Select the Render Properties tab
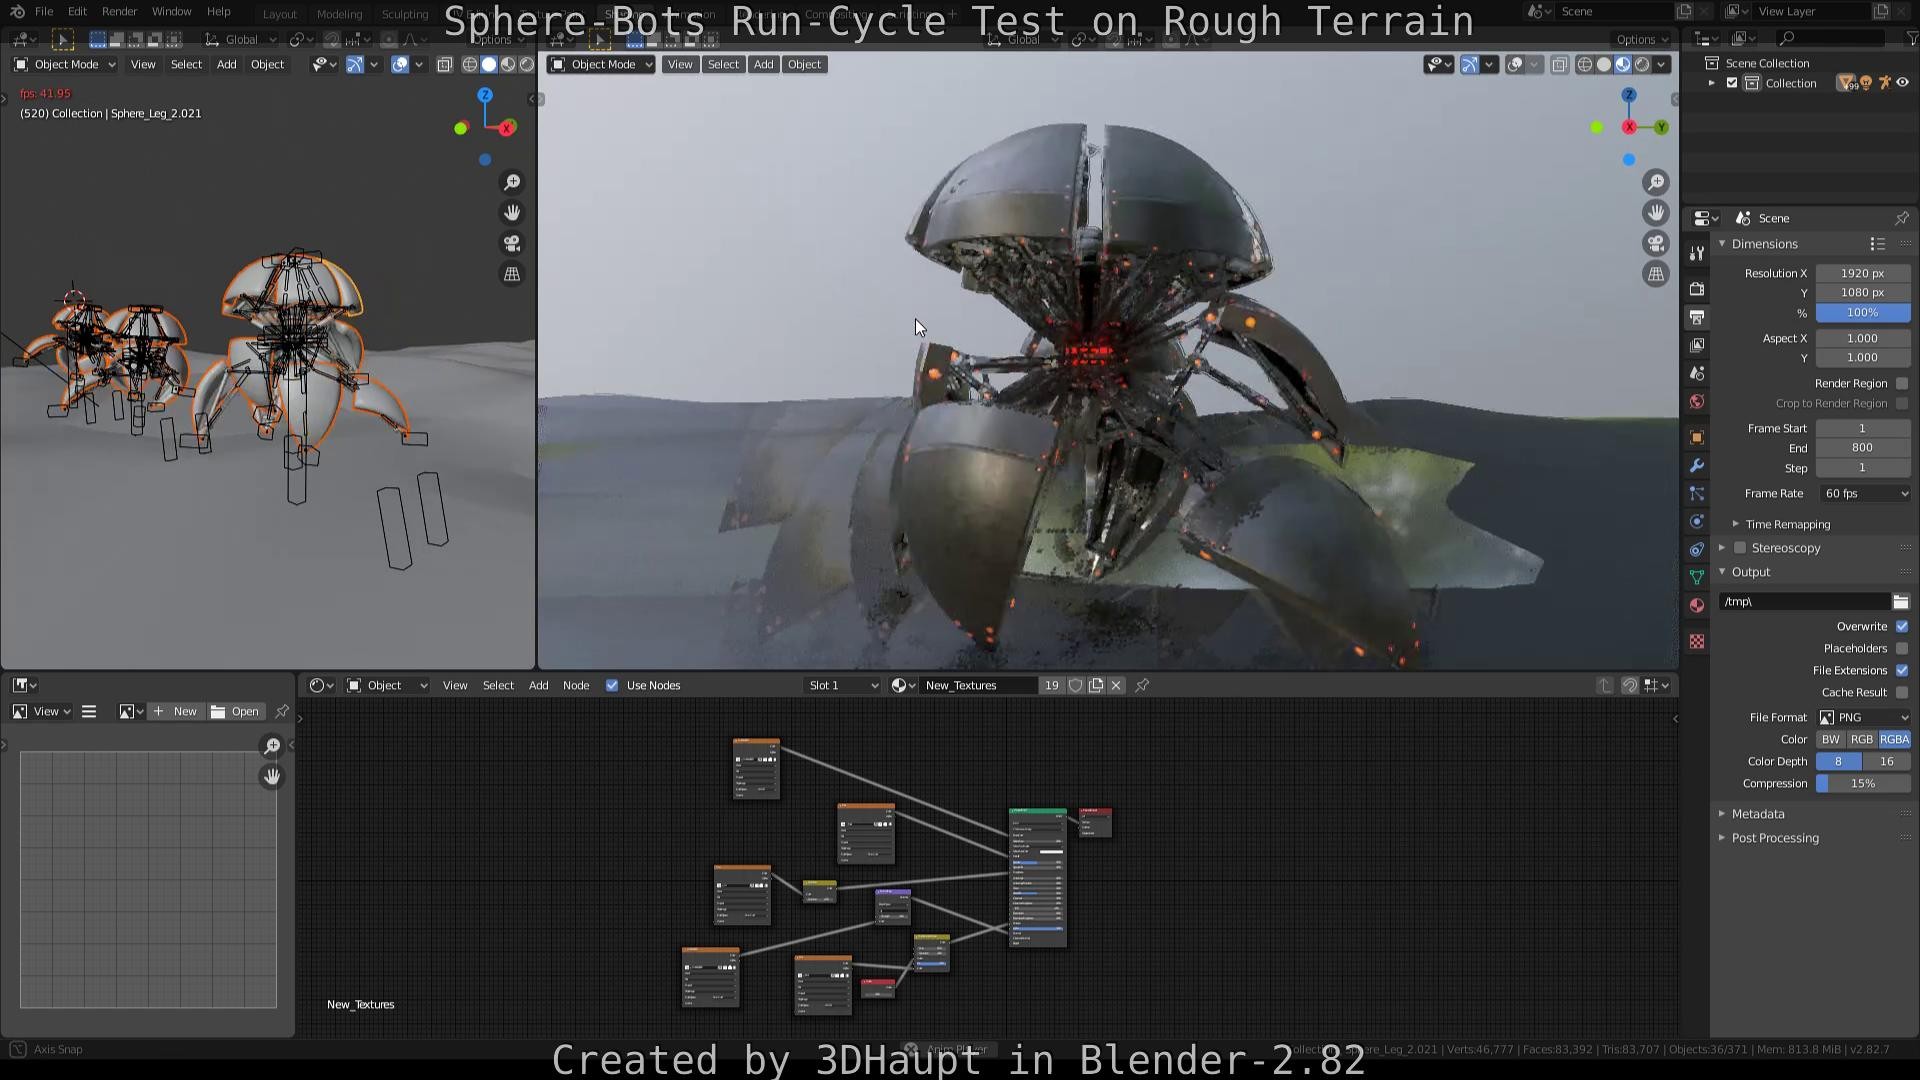Screen dimensions: 1920x1080 coord(1696,289)
